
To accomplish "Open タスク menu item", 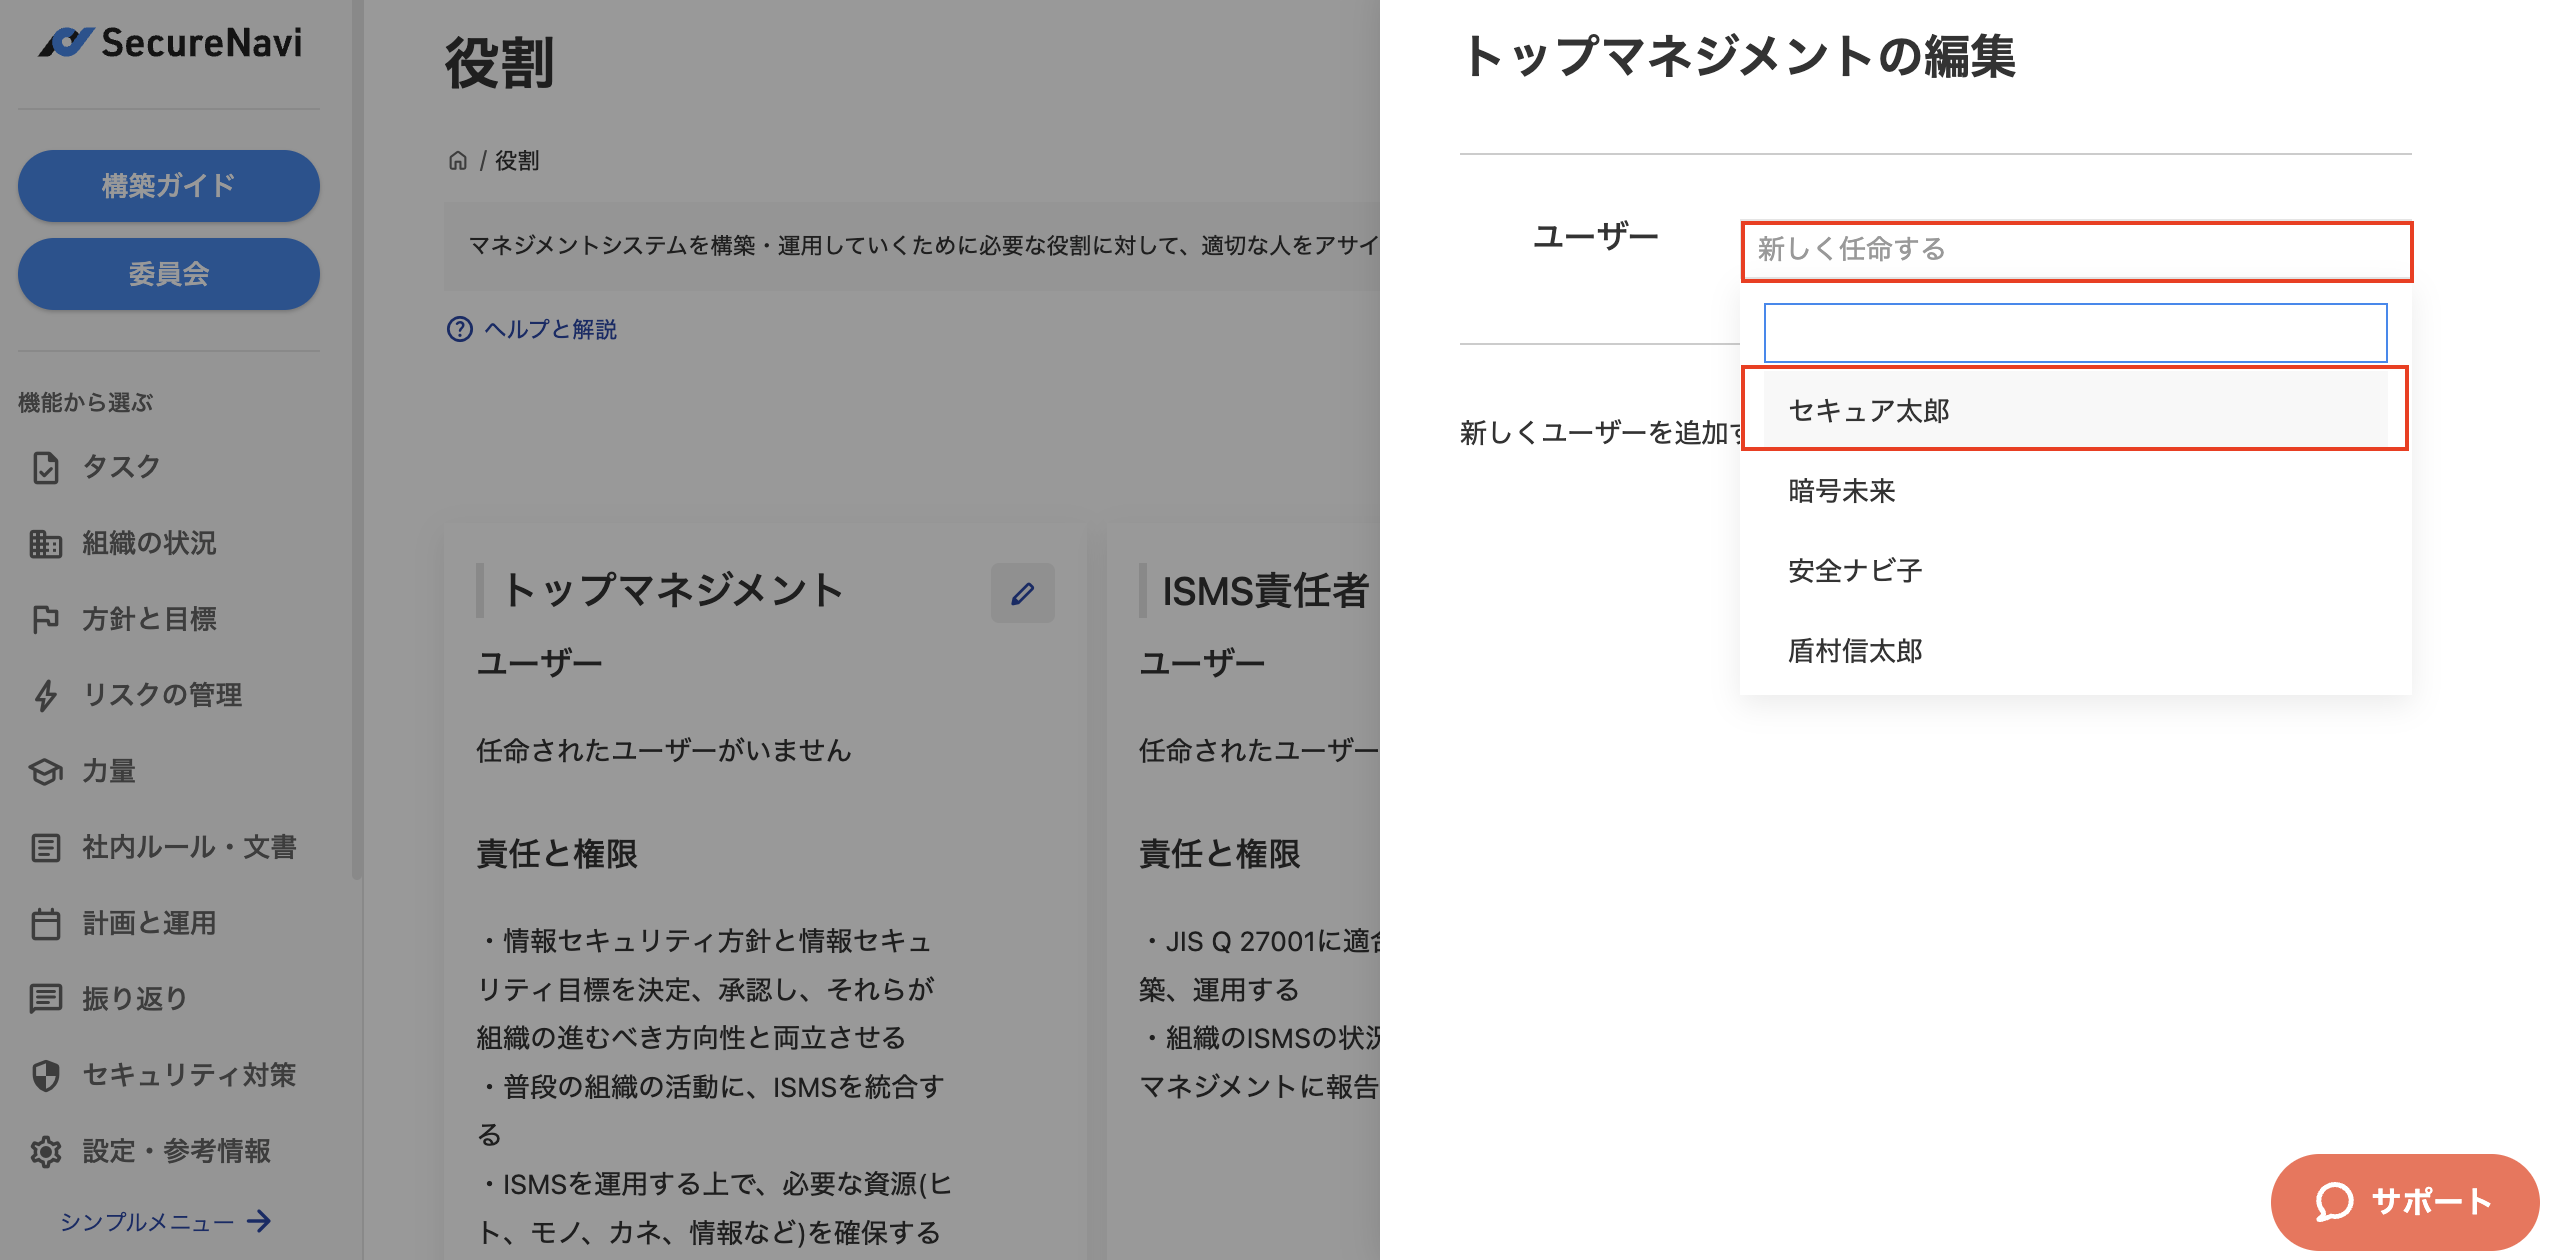I will pos(121,467).
